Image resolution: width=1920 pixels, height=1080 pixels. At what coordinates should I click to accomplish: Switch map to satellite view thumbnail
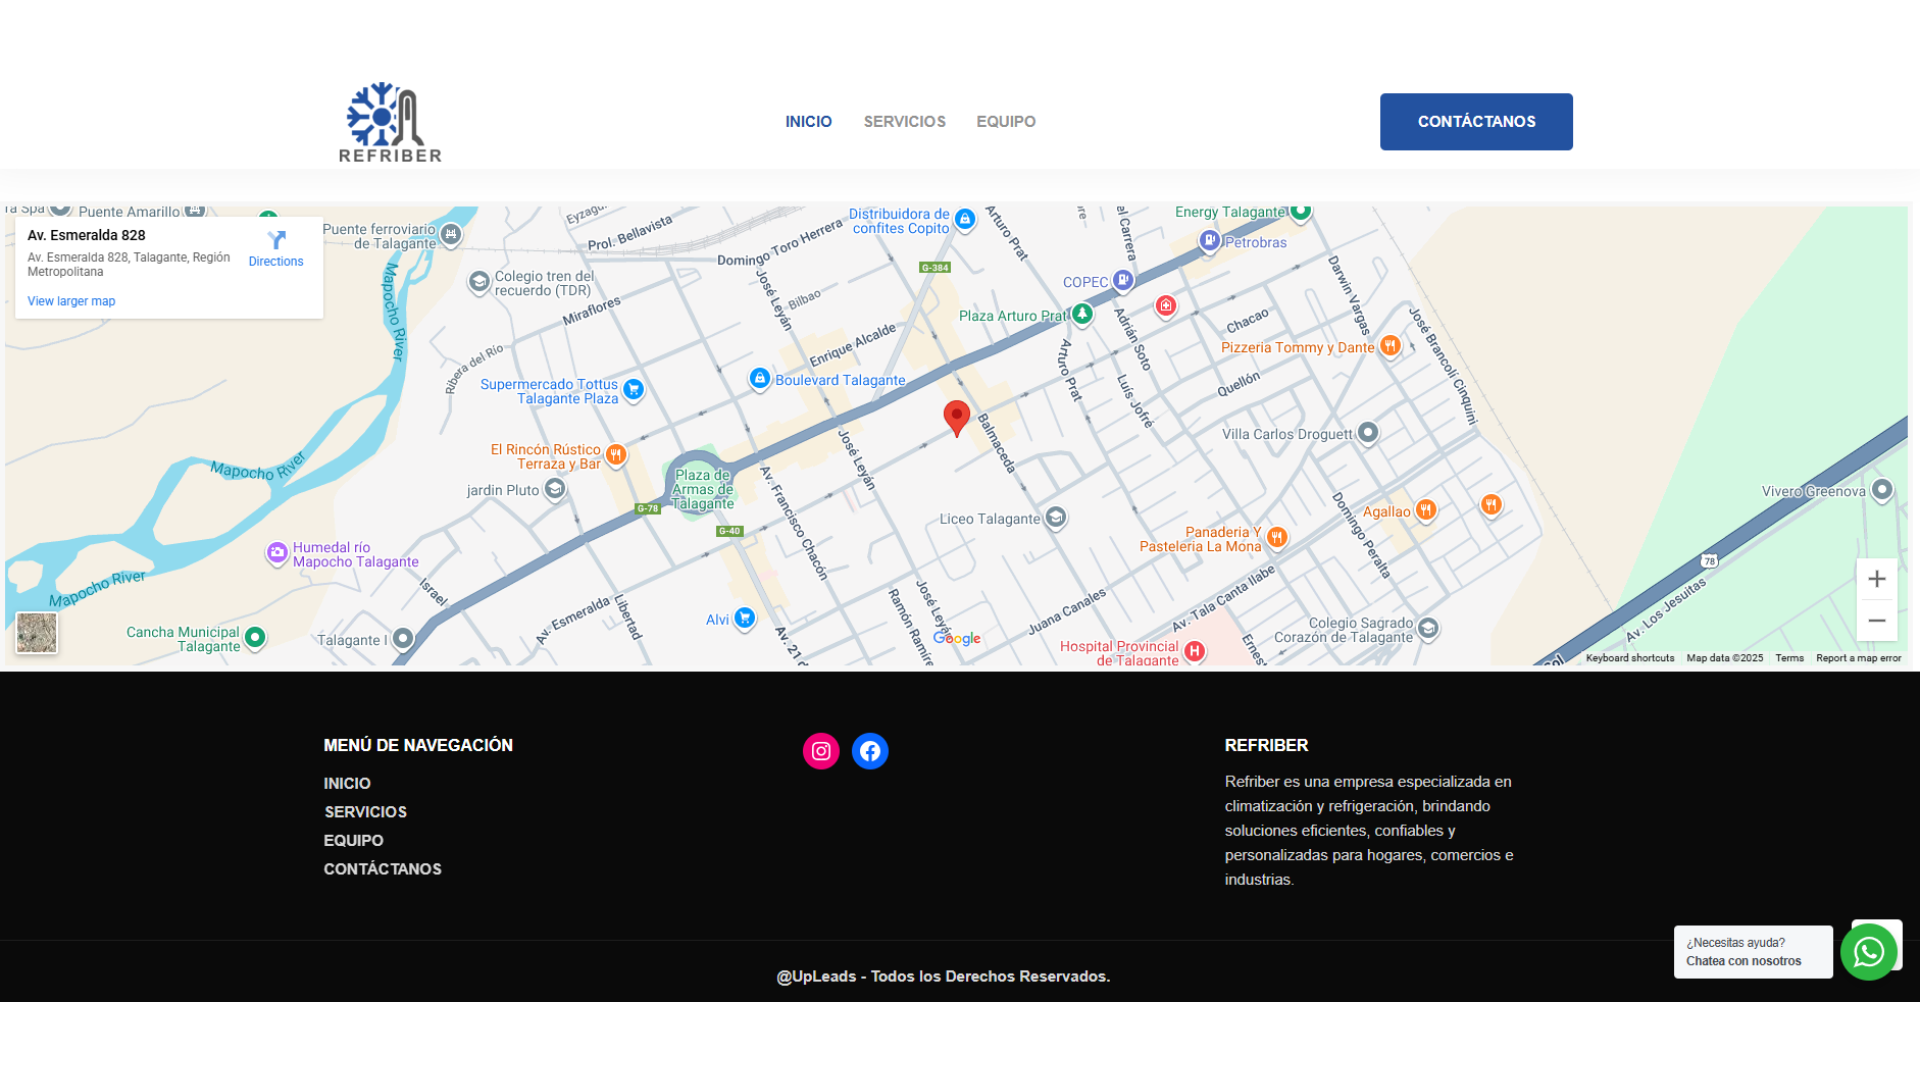[x=37, y=633]
